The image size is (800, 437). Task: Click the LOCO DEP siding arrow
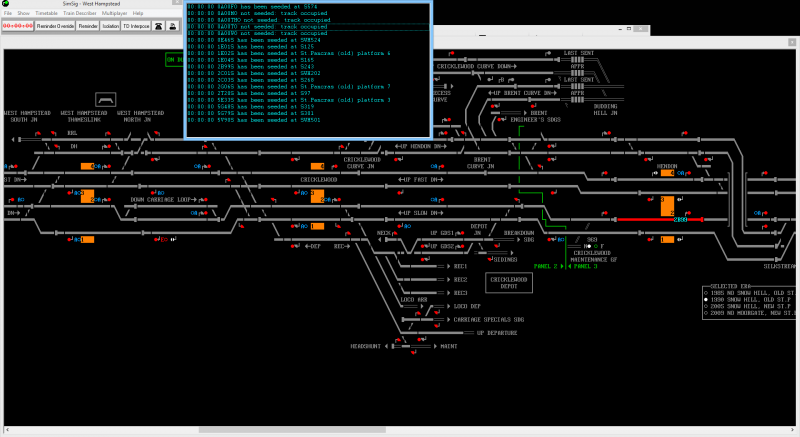click(448, 306)
